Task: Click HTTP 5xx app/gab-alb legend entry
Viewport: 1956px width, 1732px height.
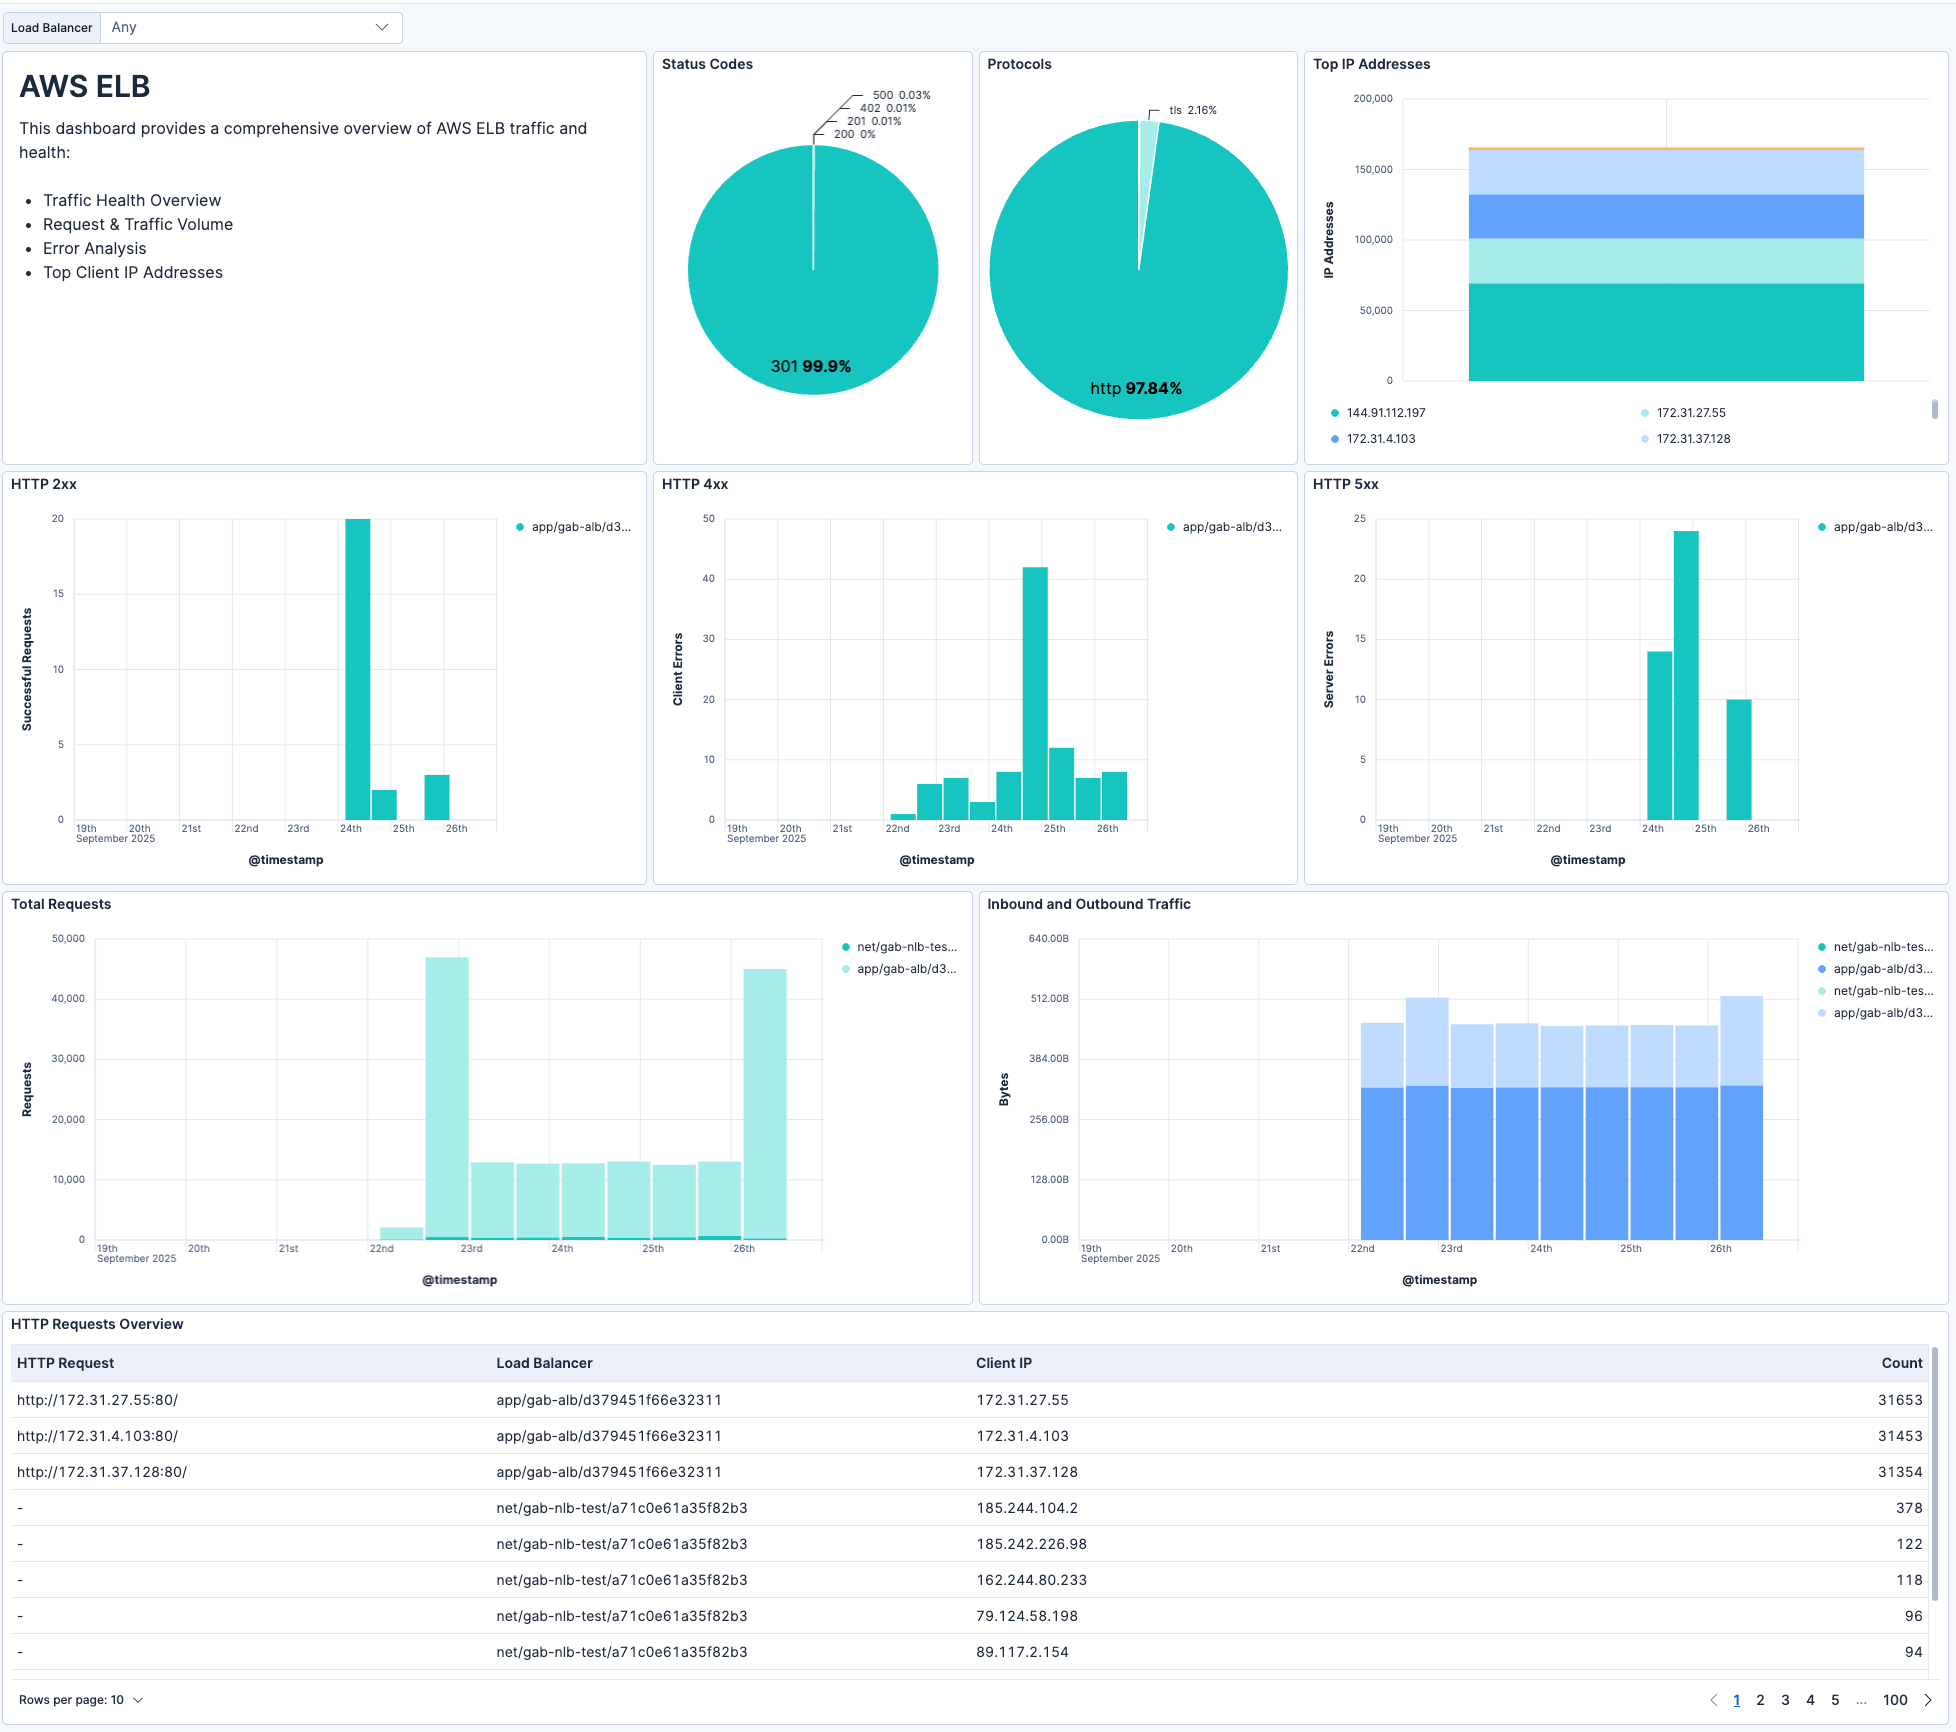Action: 1882,527
